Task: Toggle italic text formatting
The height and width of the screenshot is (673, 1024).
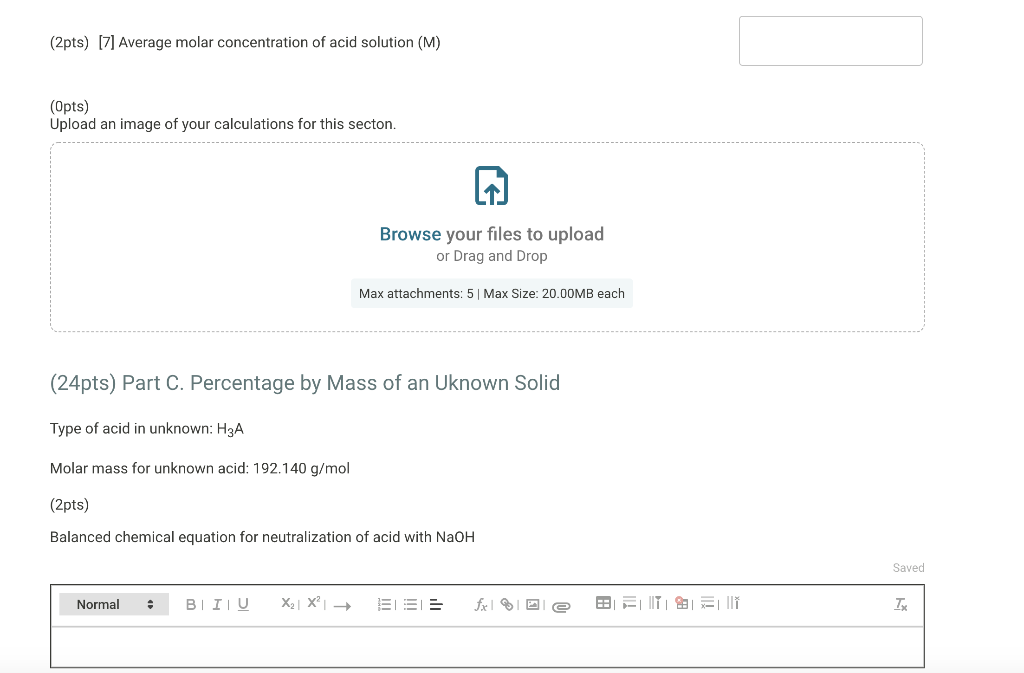Action: click(216, 603)
